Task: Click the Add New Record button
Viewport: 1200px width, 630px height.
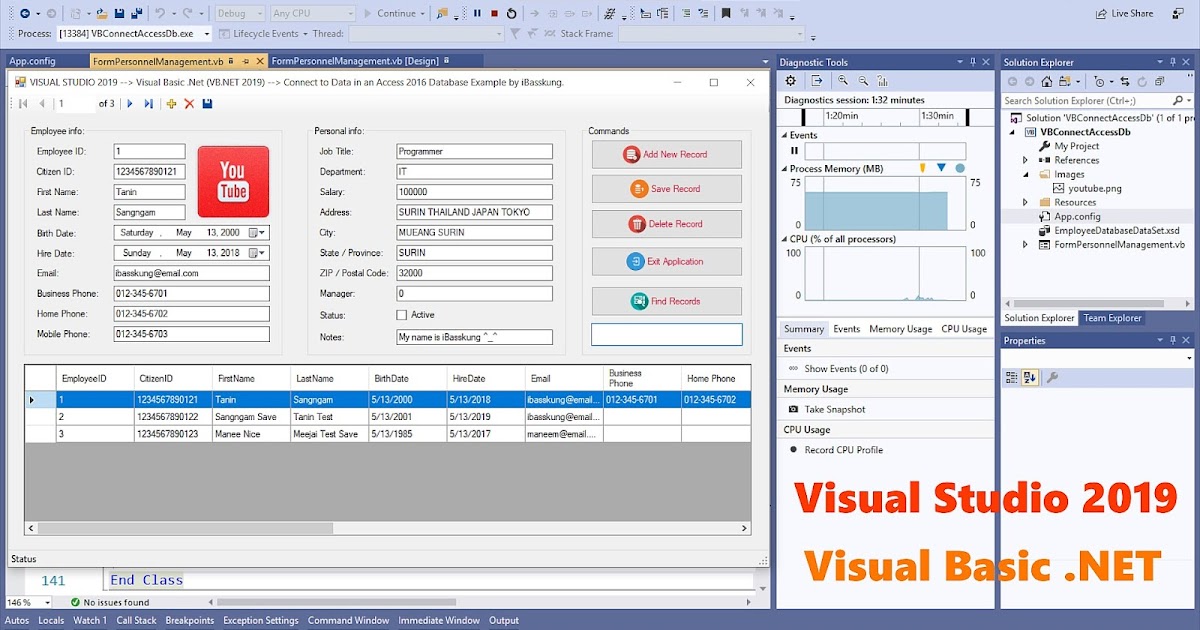Action: tap(666, 154)
